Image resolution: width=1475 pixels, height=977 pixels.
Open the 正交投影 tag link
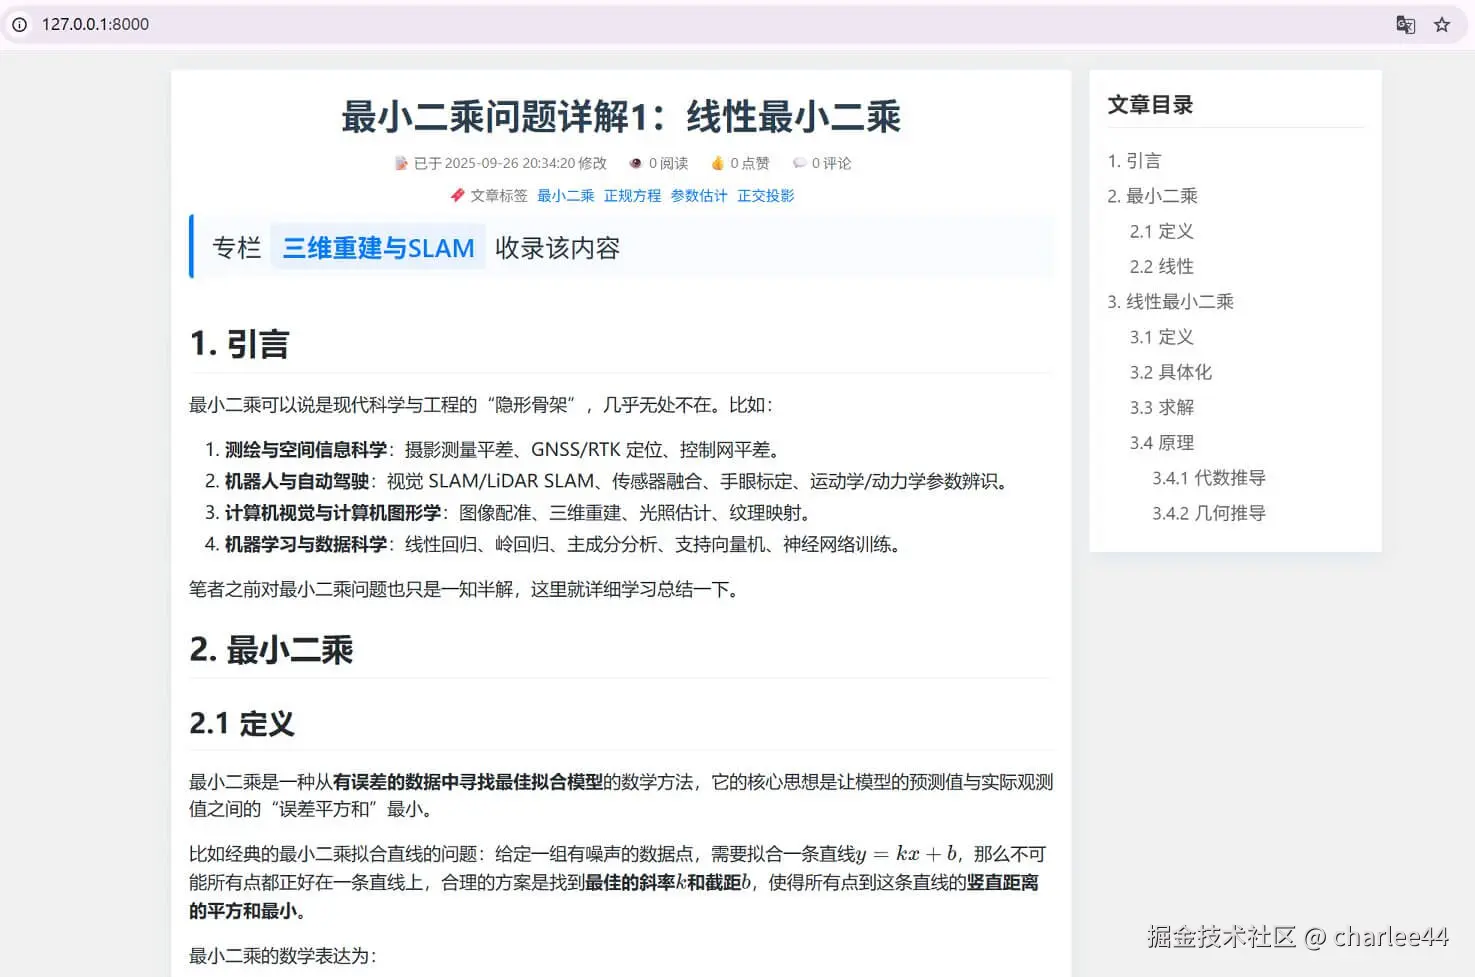point(765,195)
